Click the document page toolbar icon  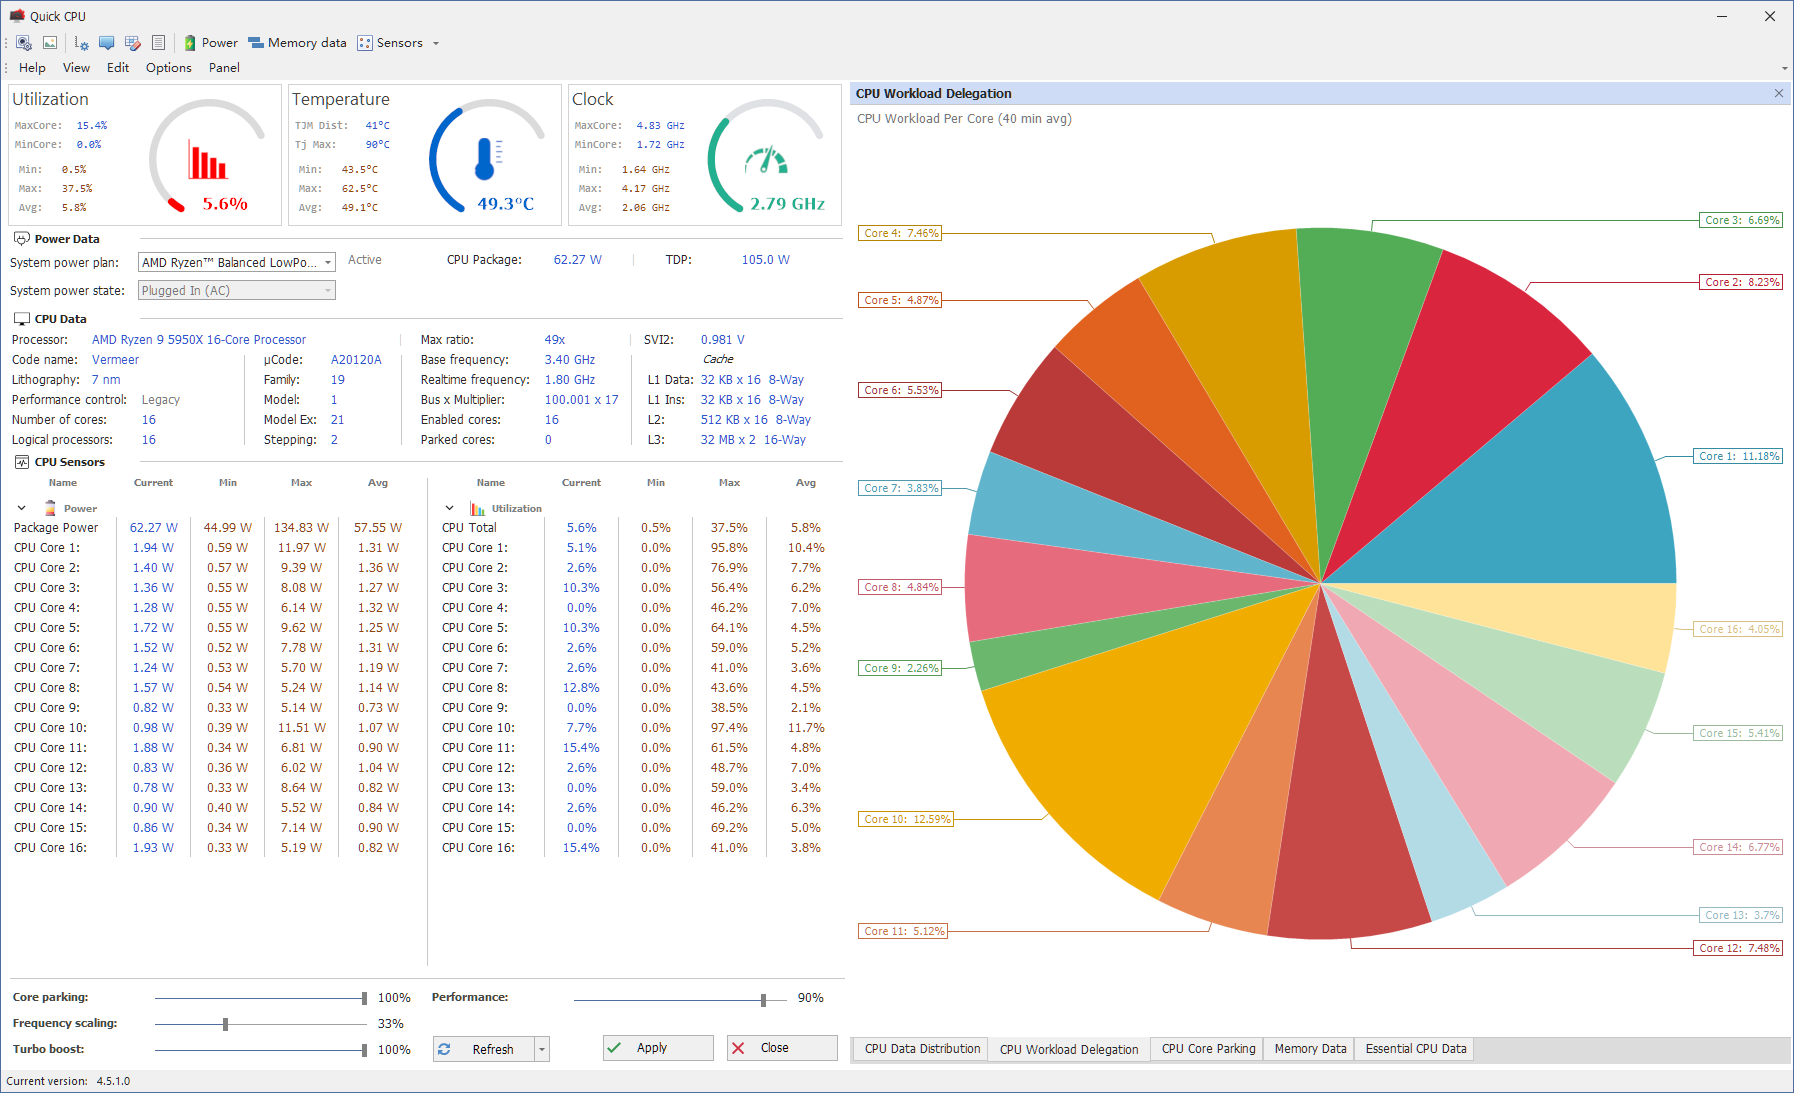tap(158, 43)
